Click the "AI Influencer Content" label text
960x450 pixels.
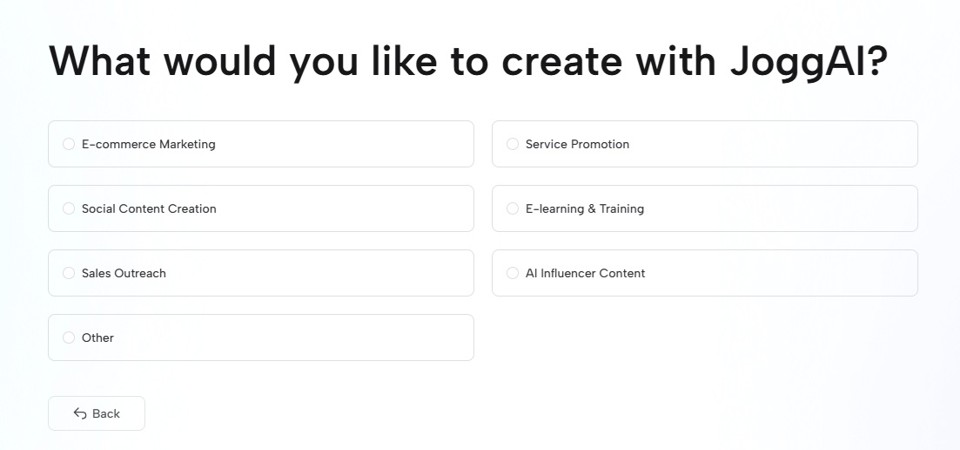click(585, 273)
